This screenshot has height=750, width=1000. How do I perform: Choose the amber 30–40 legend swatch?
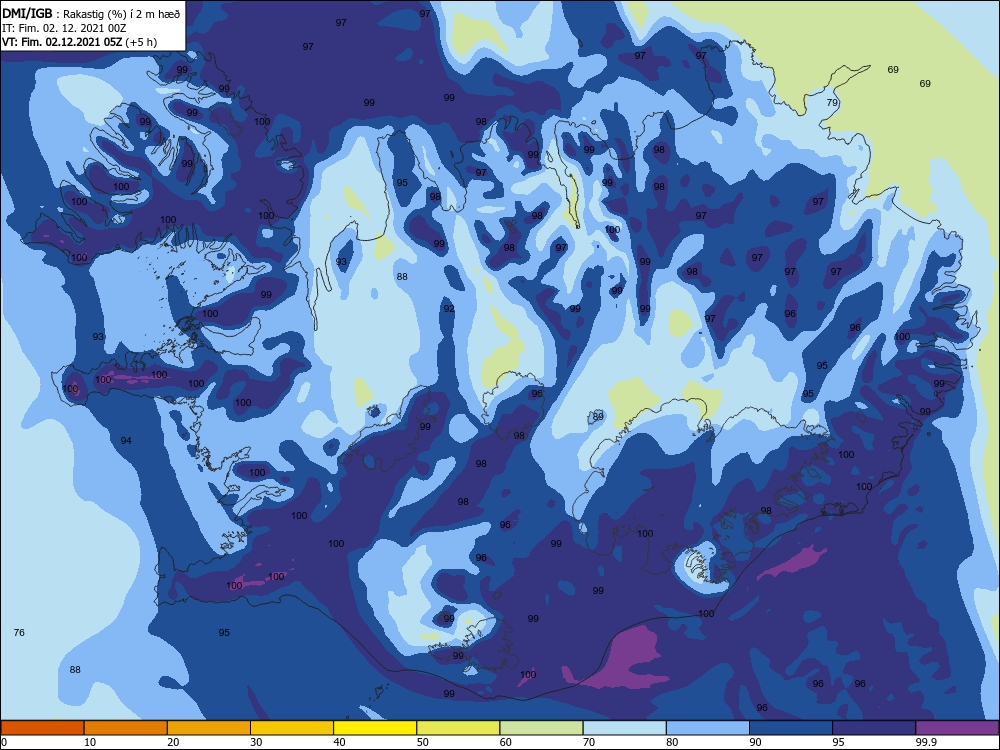point(292,728)
